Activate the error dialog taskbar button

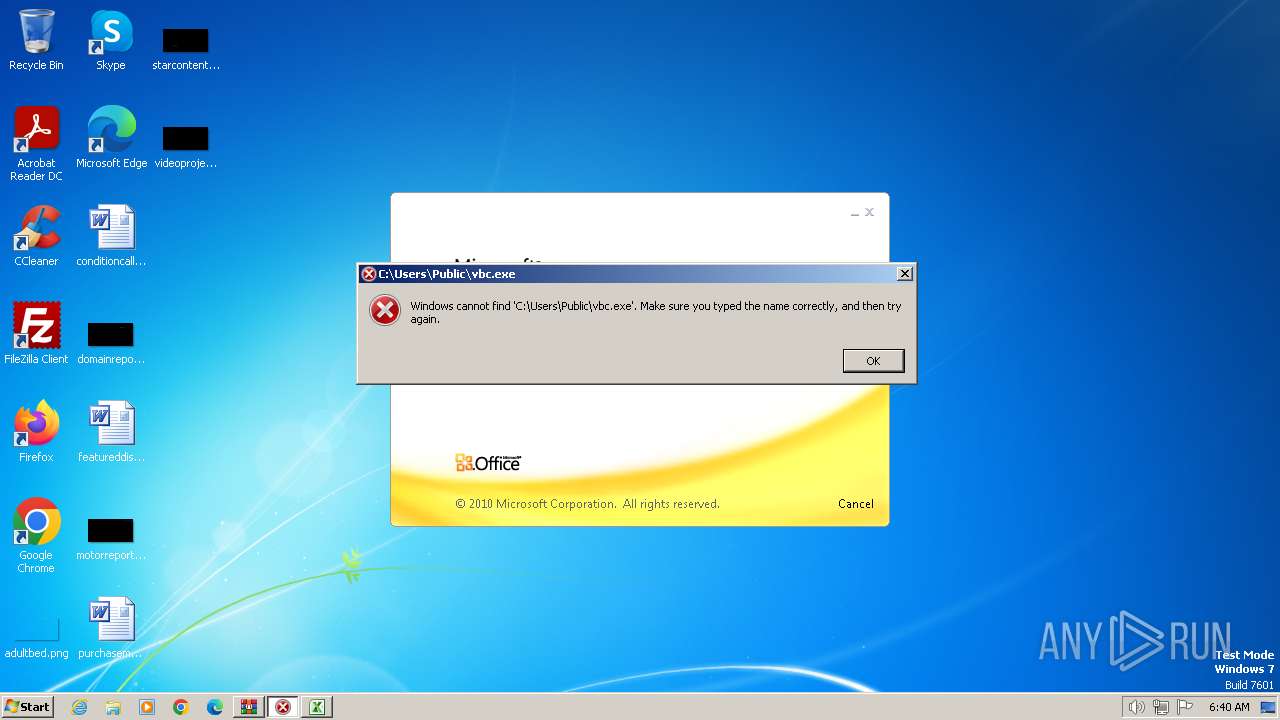point(283,707)
